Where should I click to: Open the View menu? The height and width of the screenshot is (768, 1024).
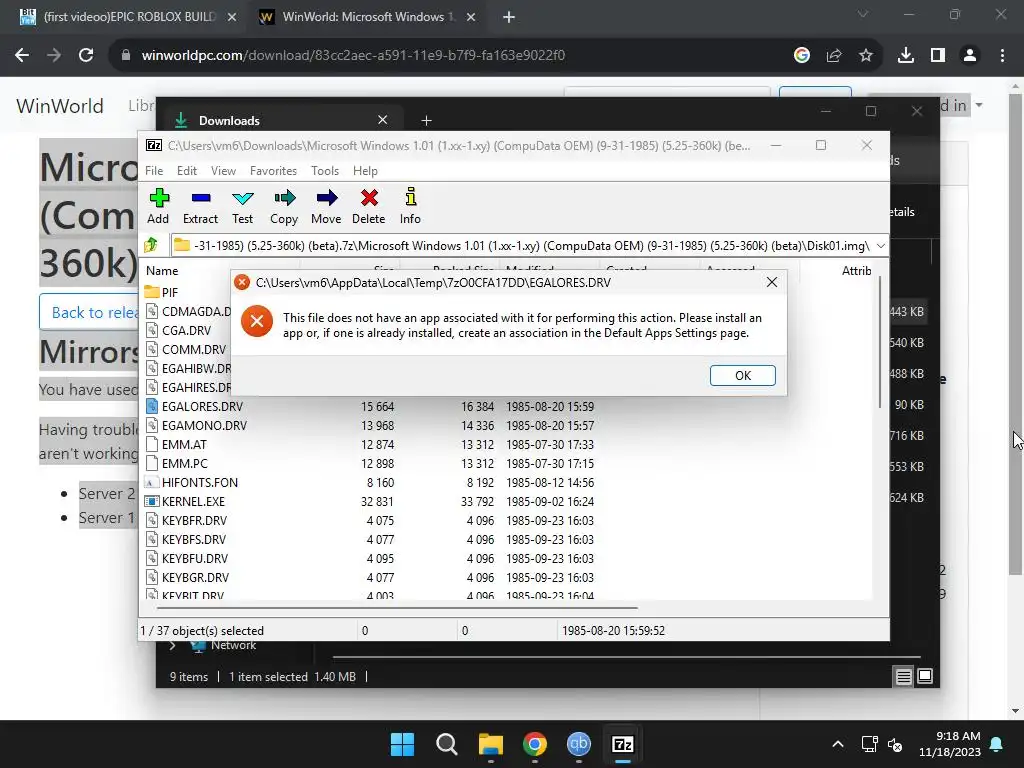[223, 170]
